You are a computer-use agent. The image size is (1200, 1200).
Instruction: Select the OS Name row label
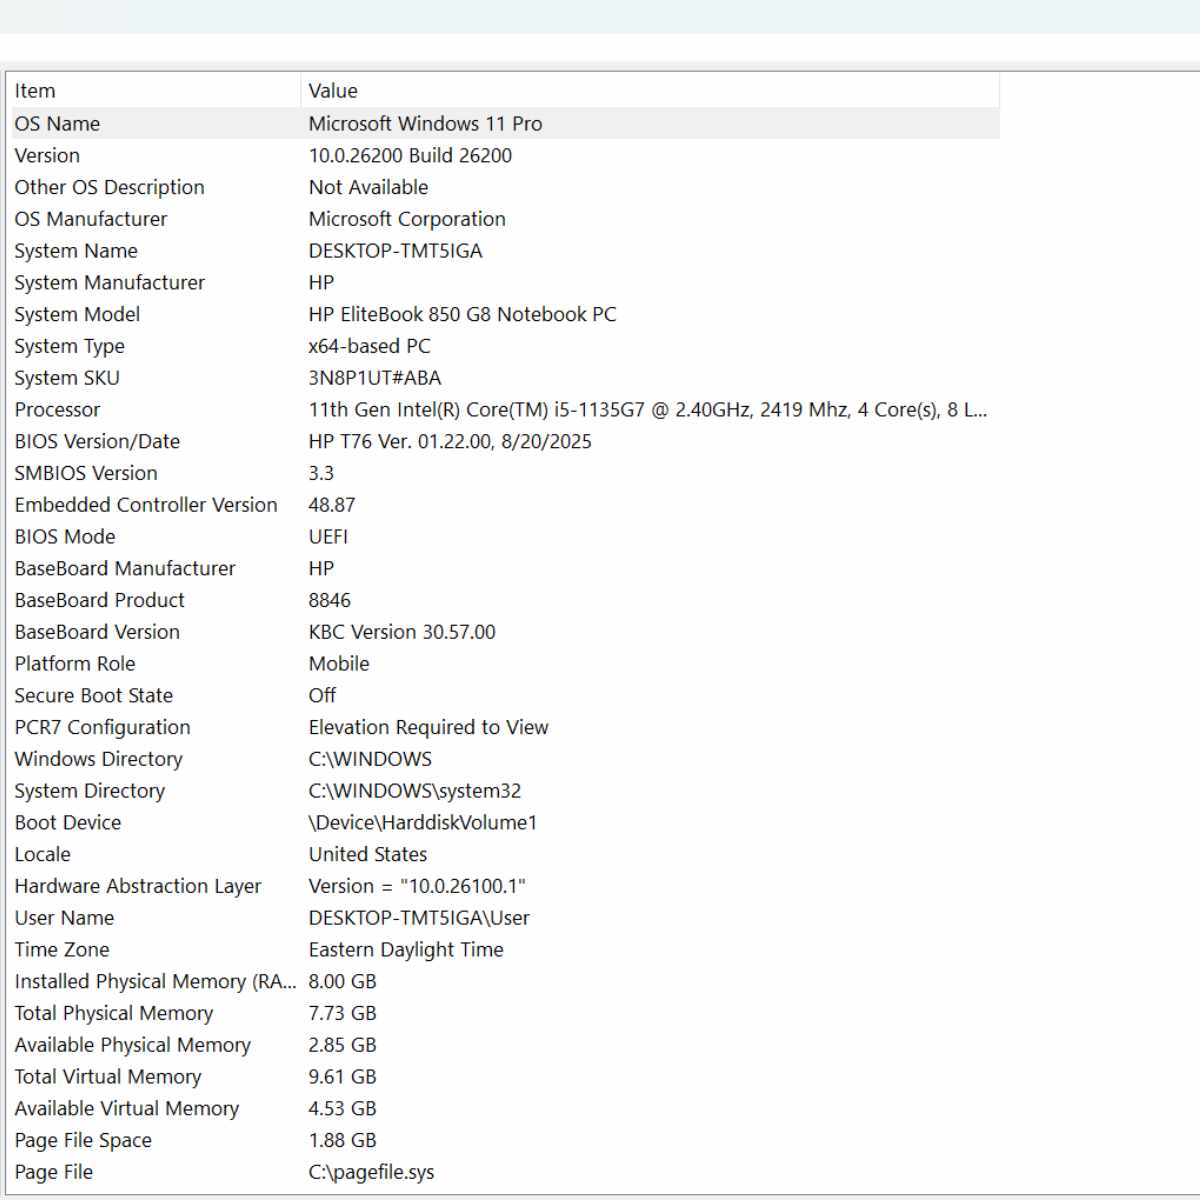[x=57, y=124]
